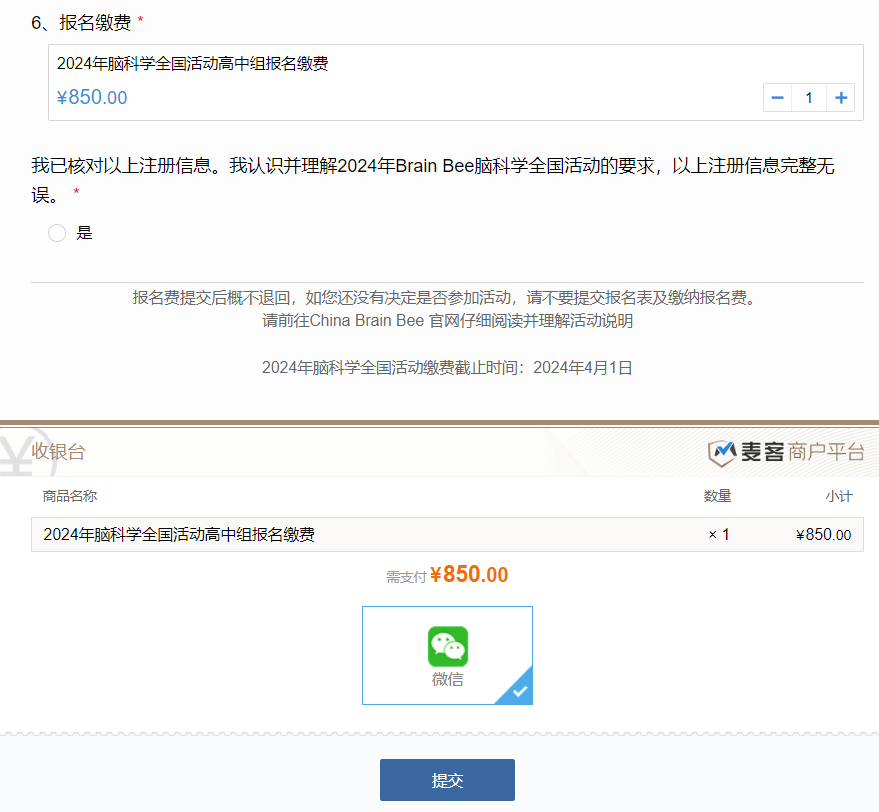Click the 商户平台 text beside the logo
Image resolution: width=879 pixels, height=812 pixels.
[x=826, y=452]
